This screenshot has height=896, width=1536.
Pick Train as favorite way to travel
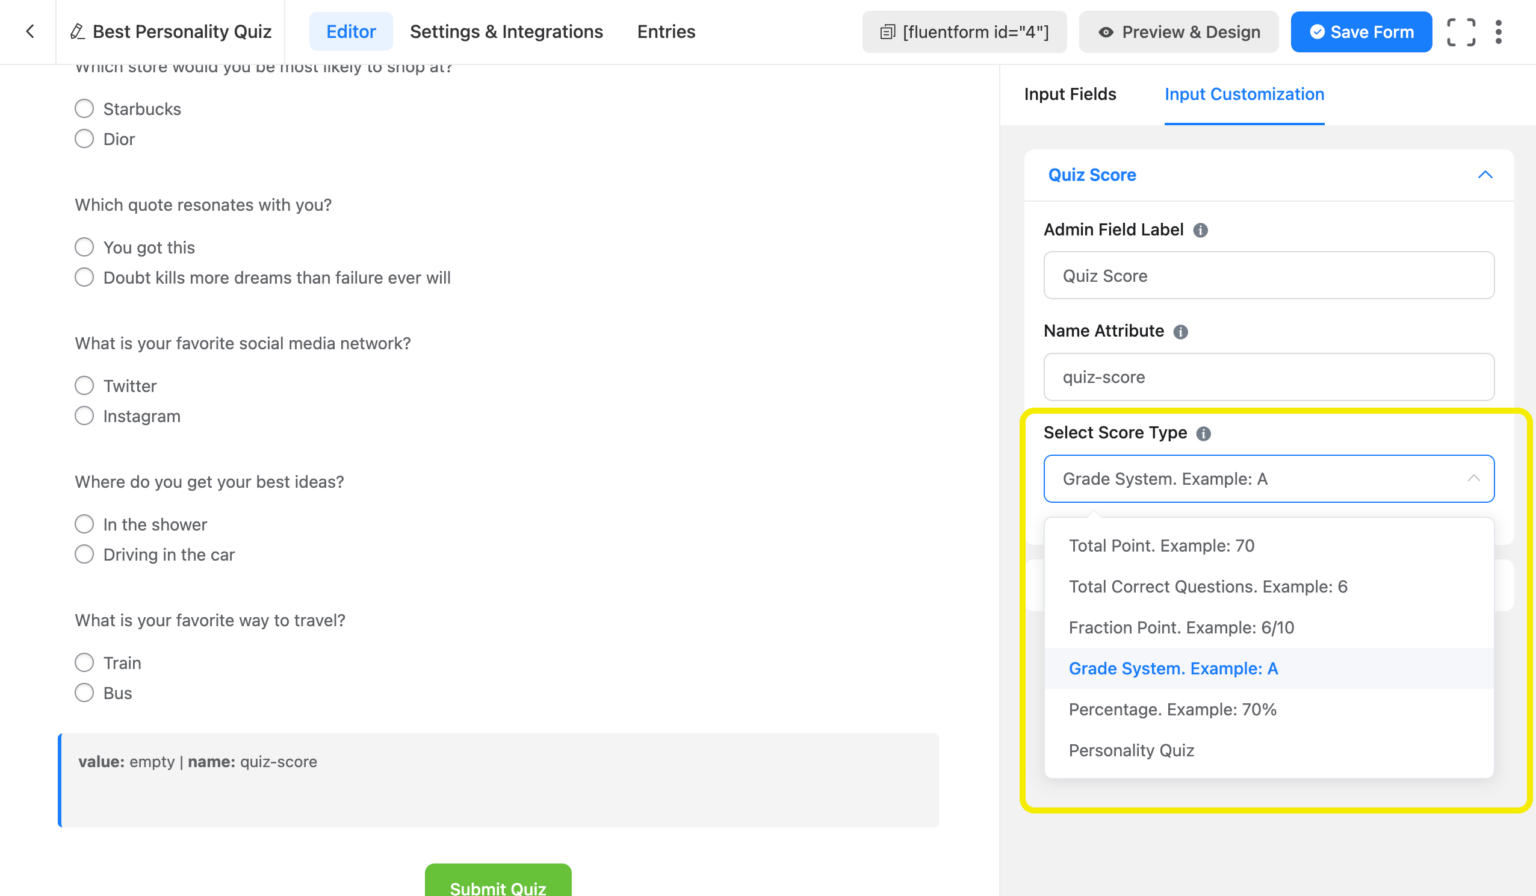[x=84, y=662]
